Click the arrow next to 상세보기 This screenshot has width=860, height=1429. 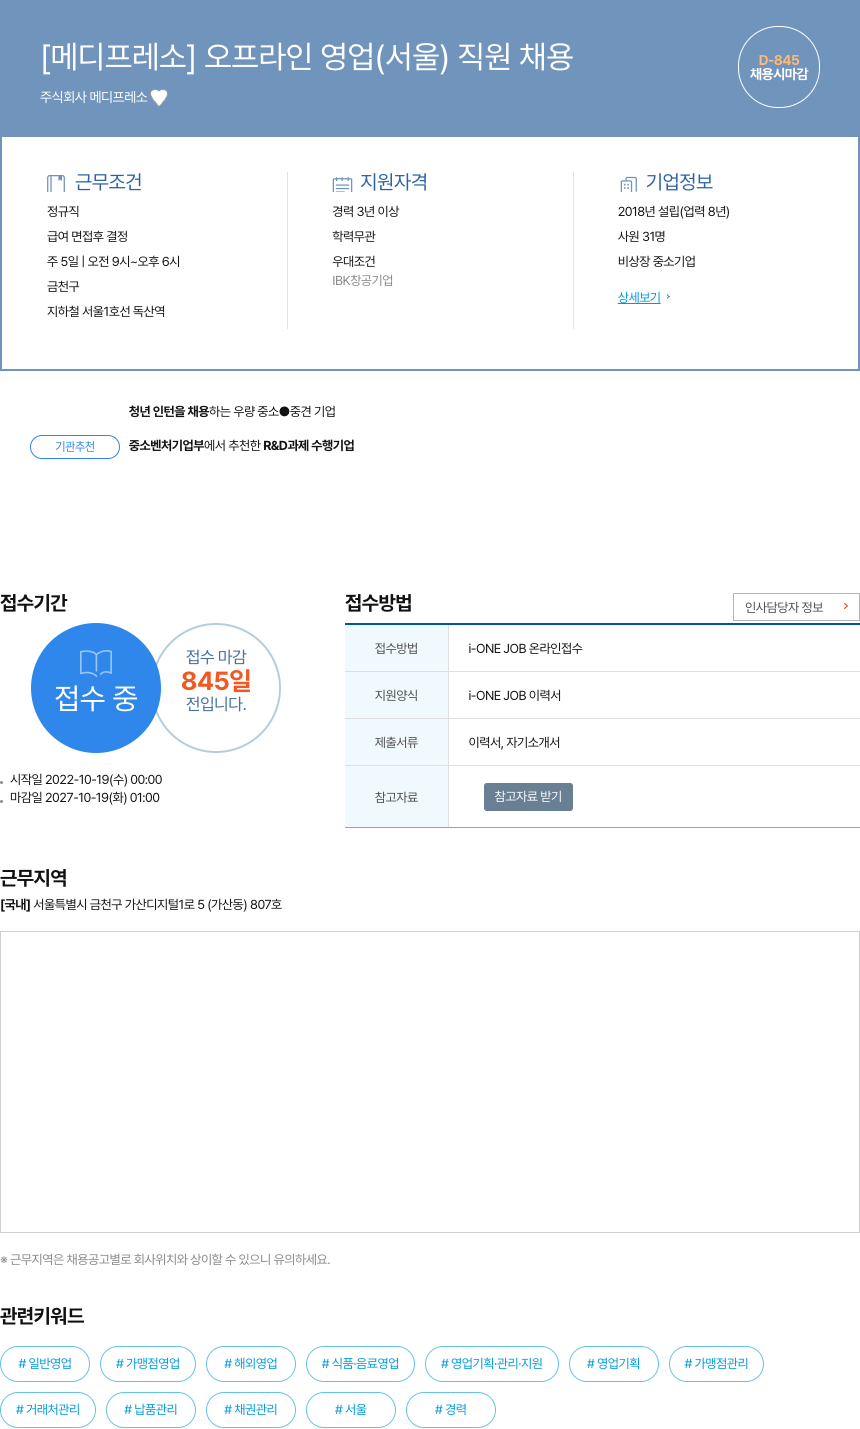pos(668,297)
